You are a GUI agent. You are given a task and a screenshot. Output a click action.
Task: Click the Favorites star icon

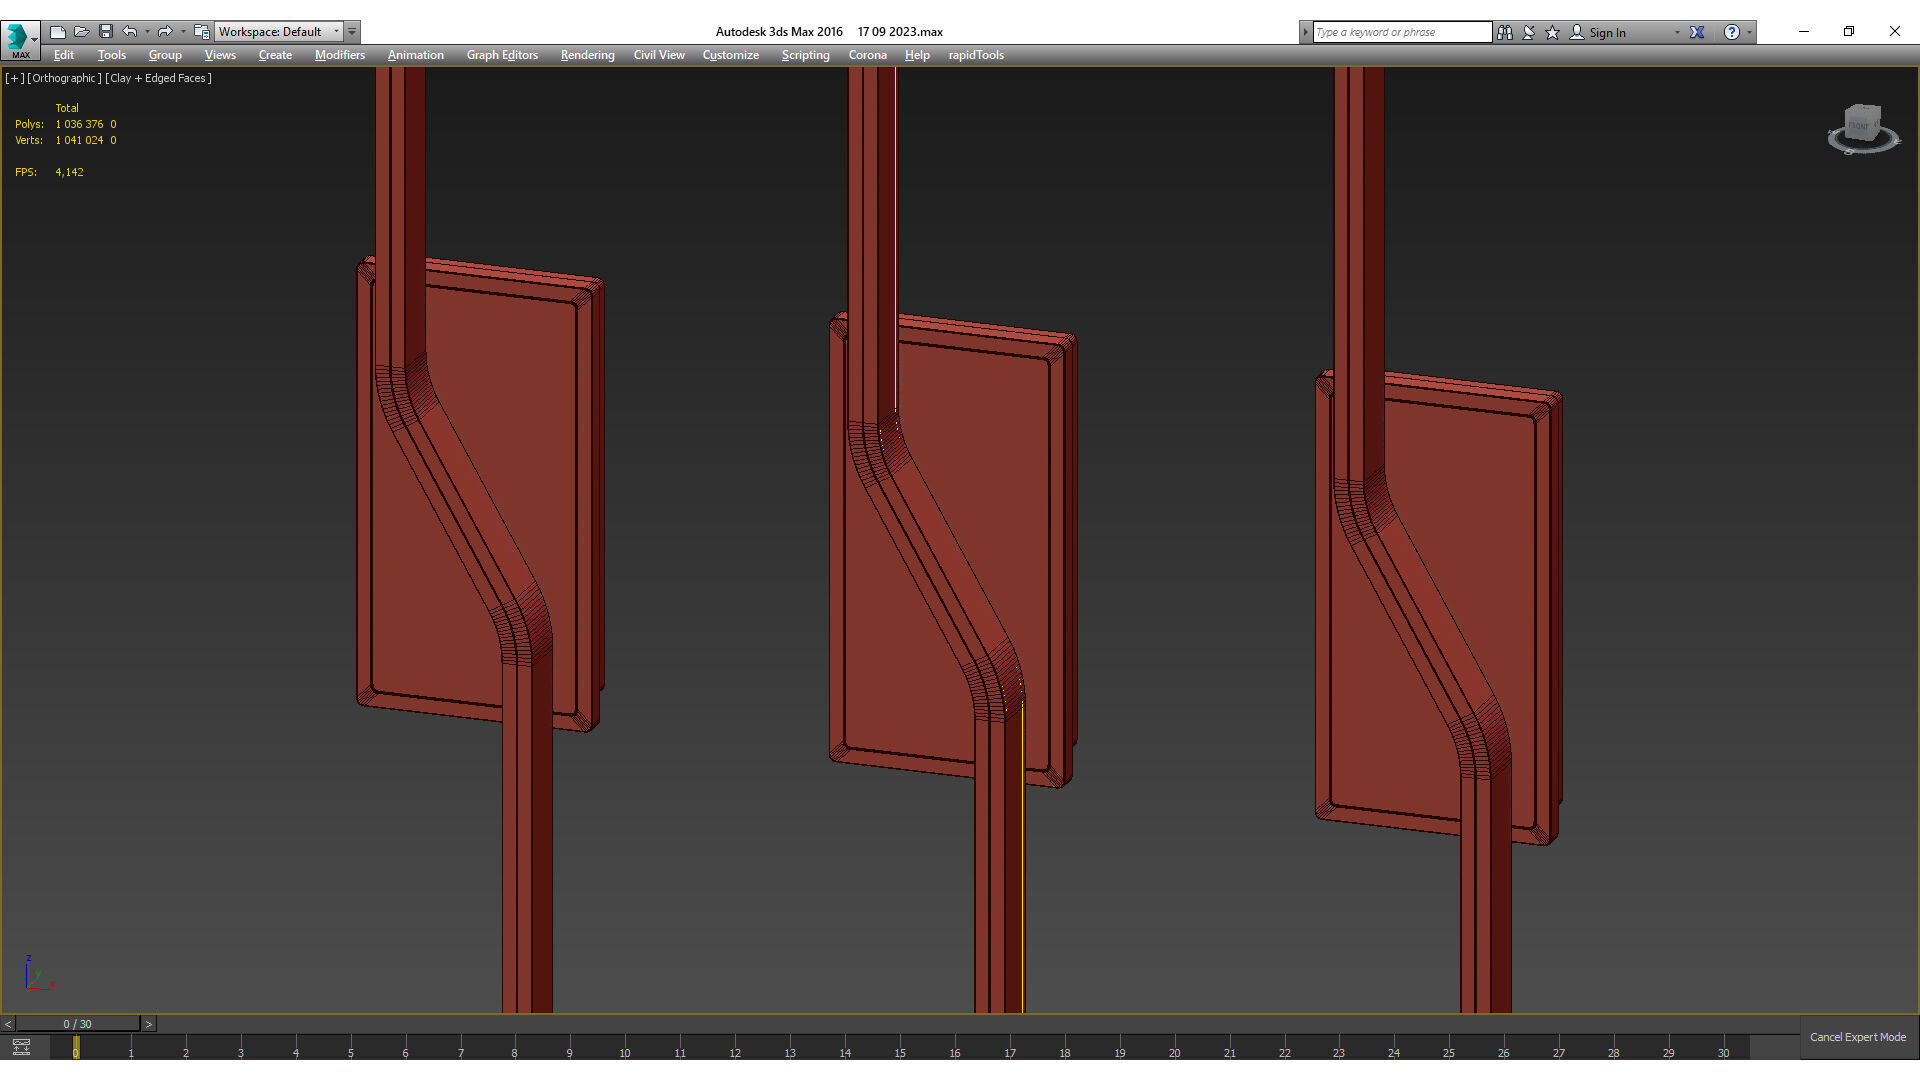1553,32
